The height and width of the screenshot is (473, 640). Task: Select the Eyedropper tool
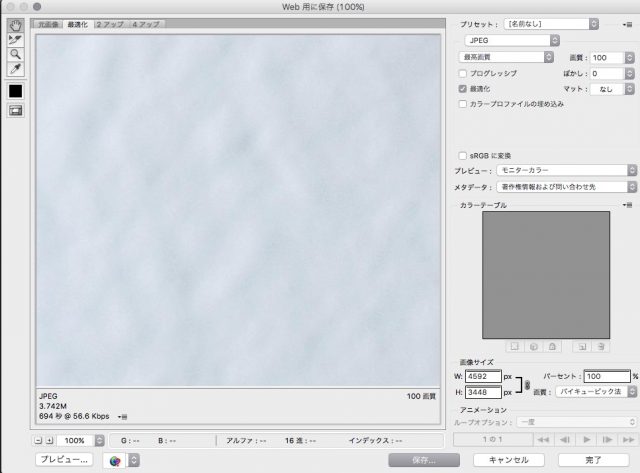pos(16,70)
